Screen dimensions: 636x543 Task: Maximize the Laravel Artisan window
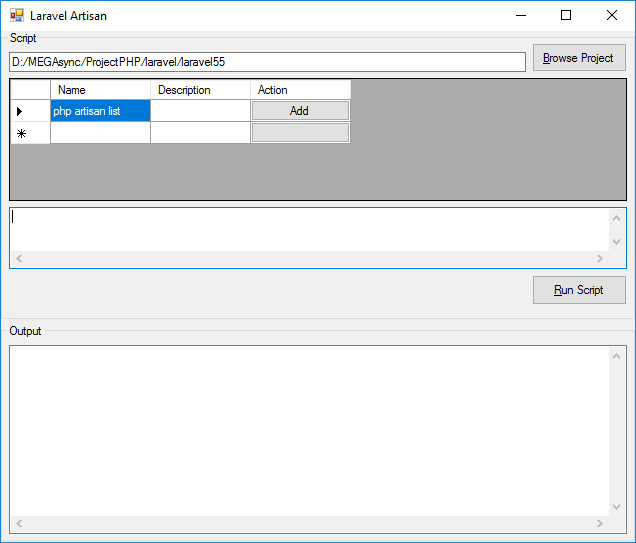point(566,15)
